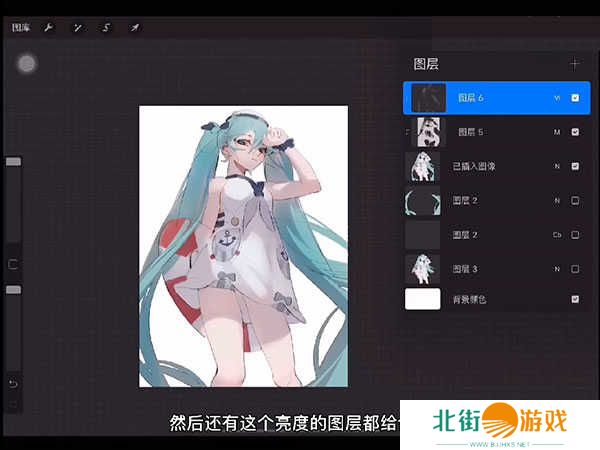This screenshot has width=600, height=450.
Task: Open the Adjustments magic wand menu
Action: 77,27
